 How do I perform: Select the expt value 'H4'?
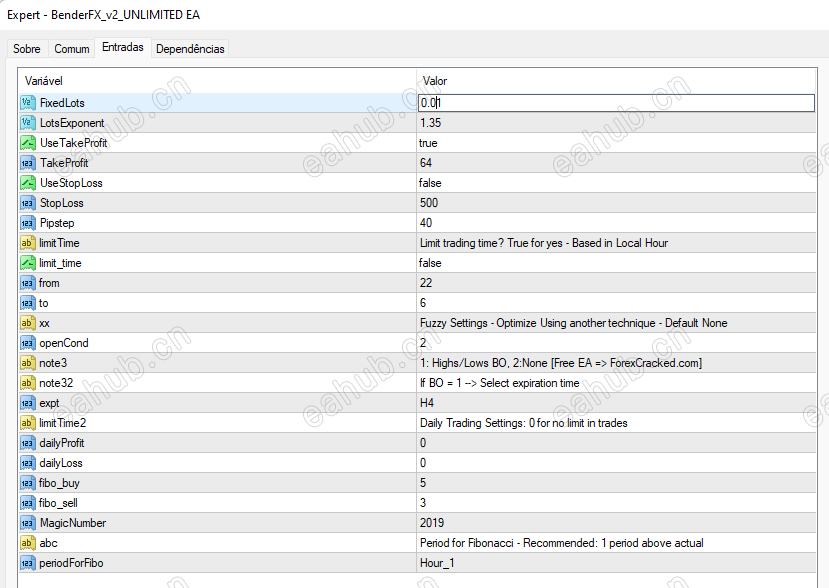click(427, 403)
